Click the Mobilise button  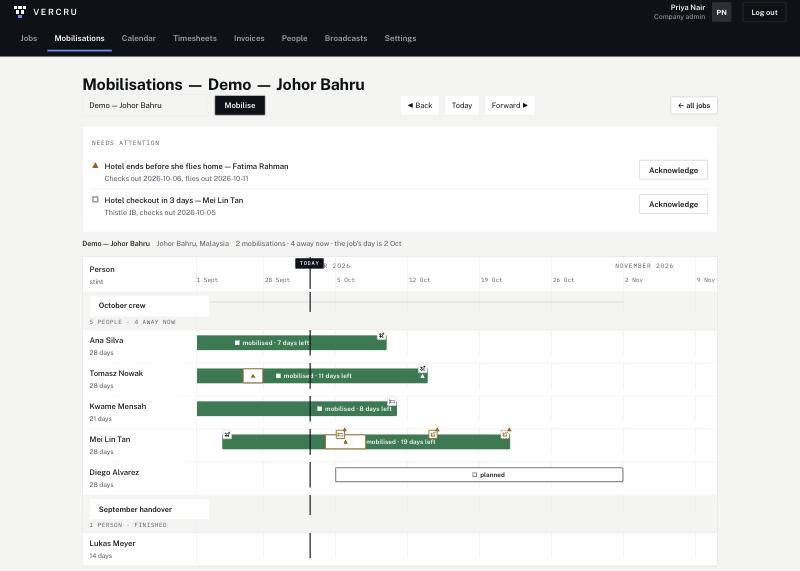[x=240, y=105]
